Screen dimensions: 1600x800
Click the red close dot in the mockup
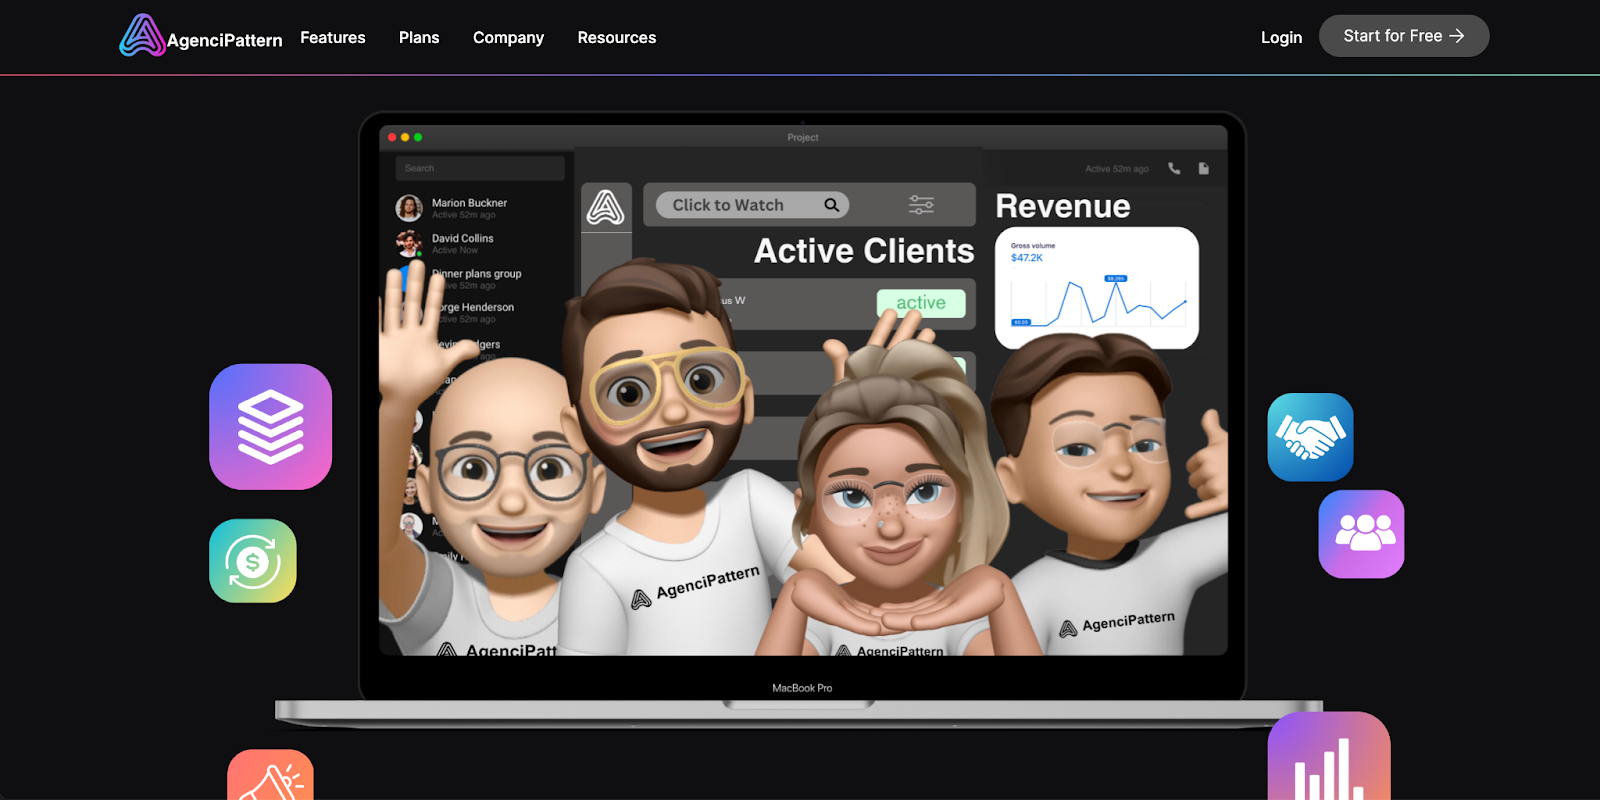pyautogui.click(x=392, y=137)
